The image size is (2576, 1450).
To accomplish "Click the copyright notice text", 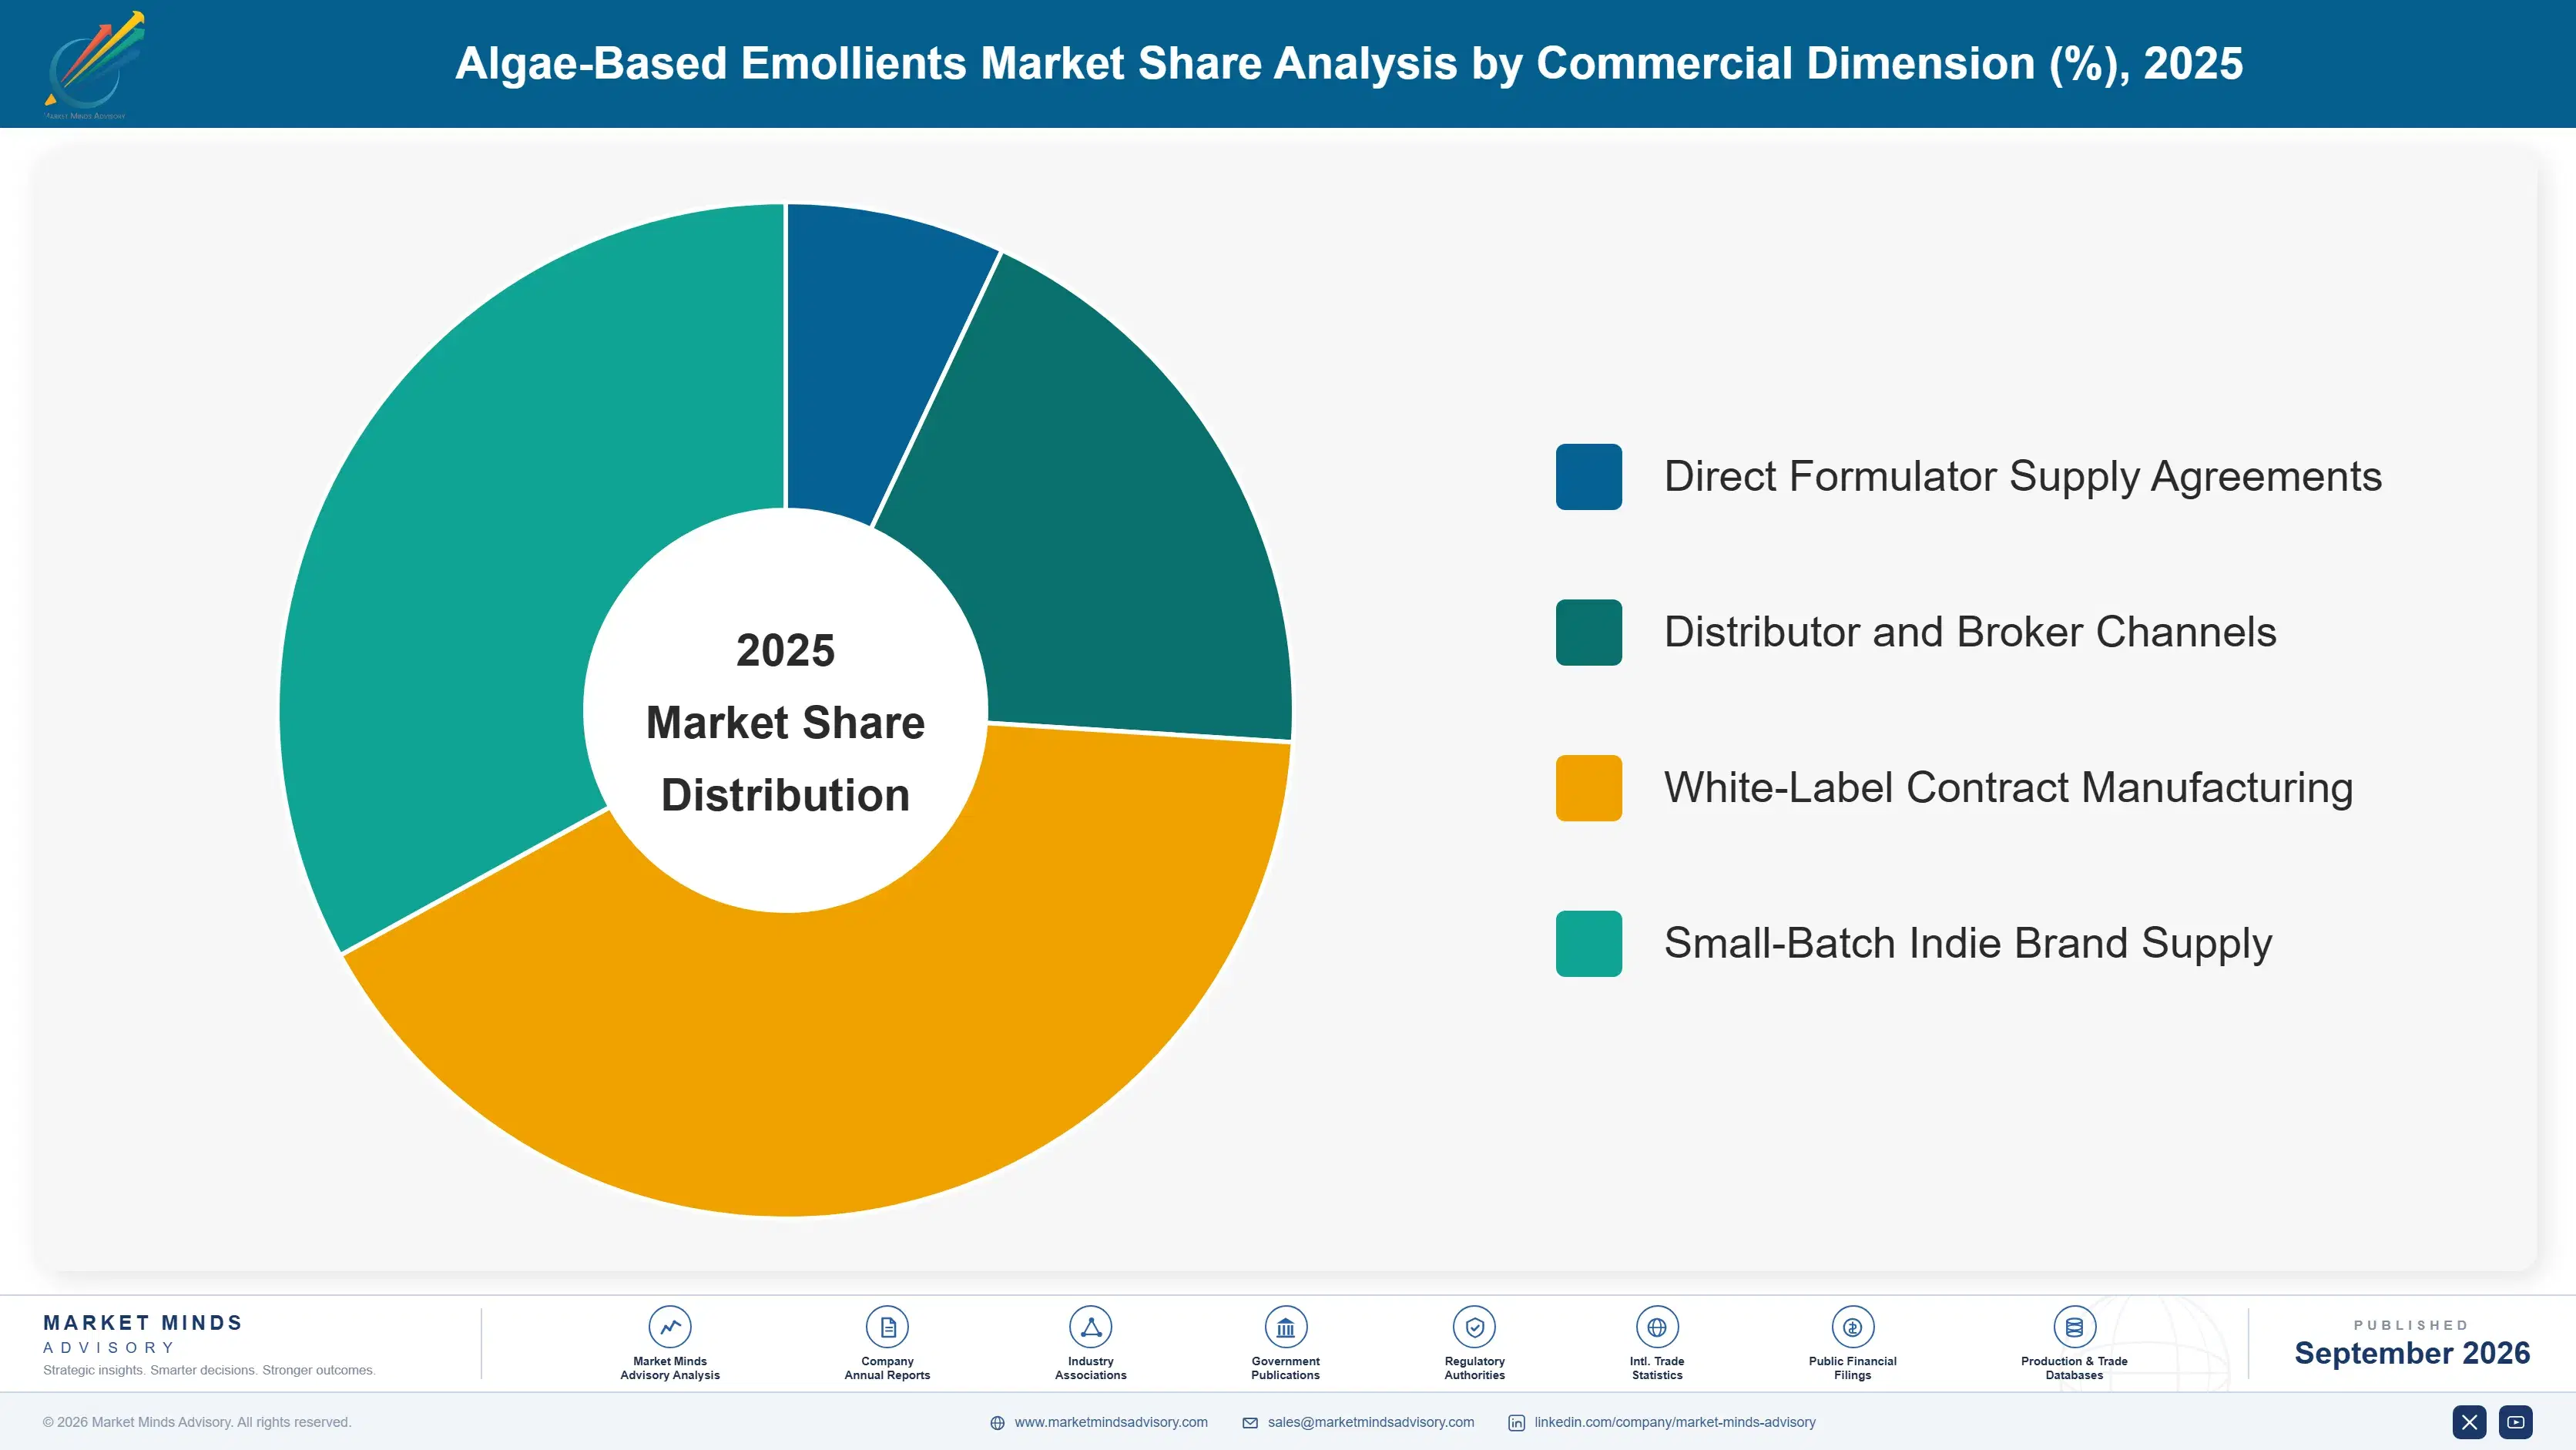I will [x=197, y=1422].
